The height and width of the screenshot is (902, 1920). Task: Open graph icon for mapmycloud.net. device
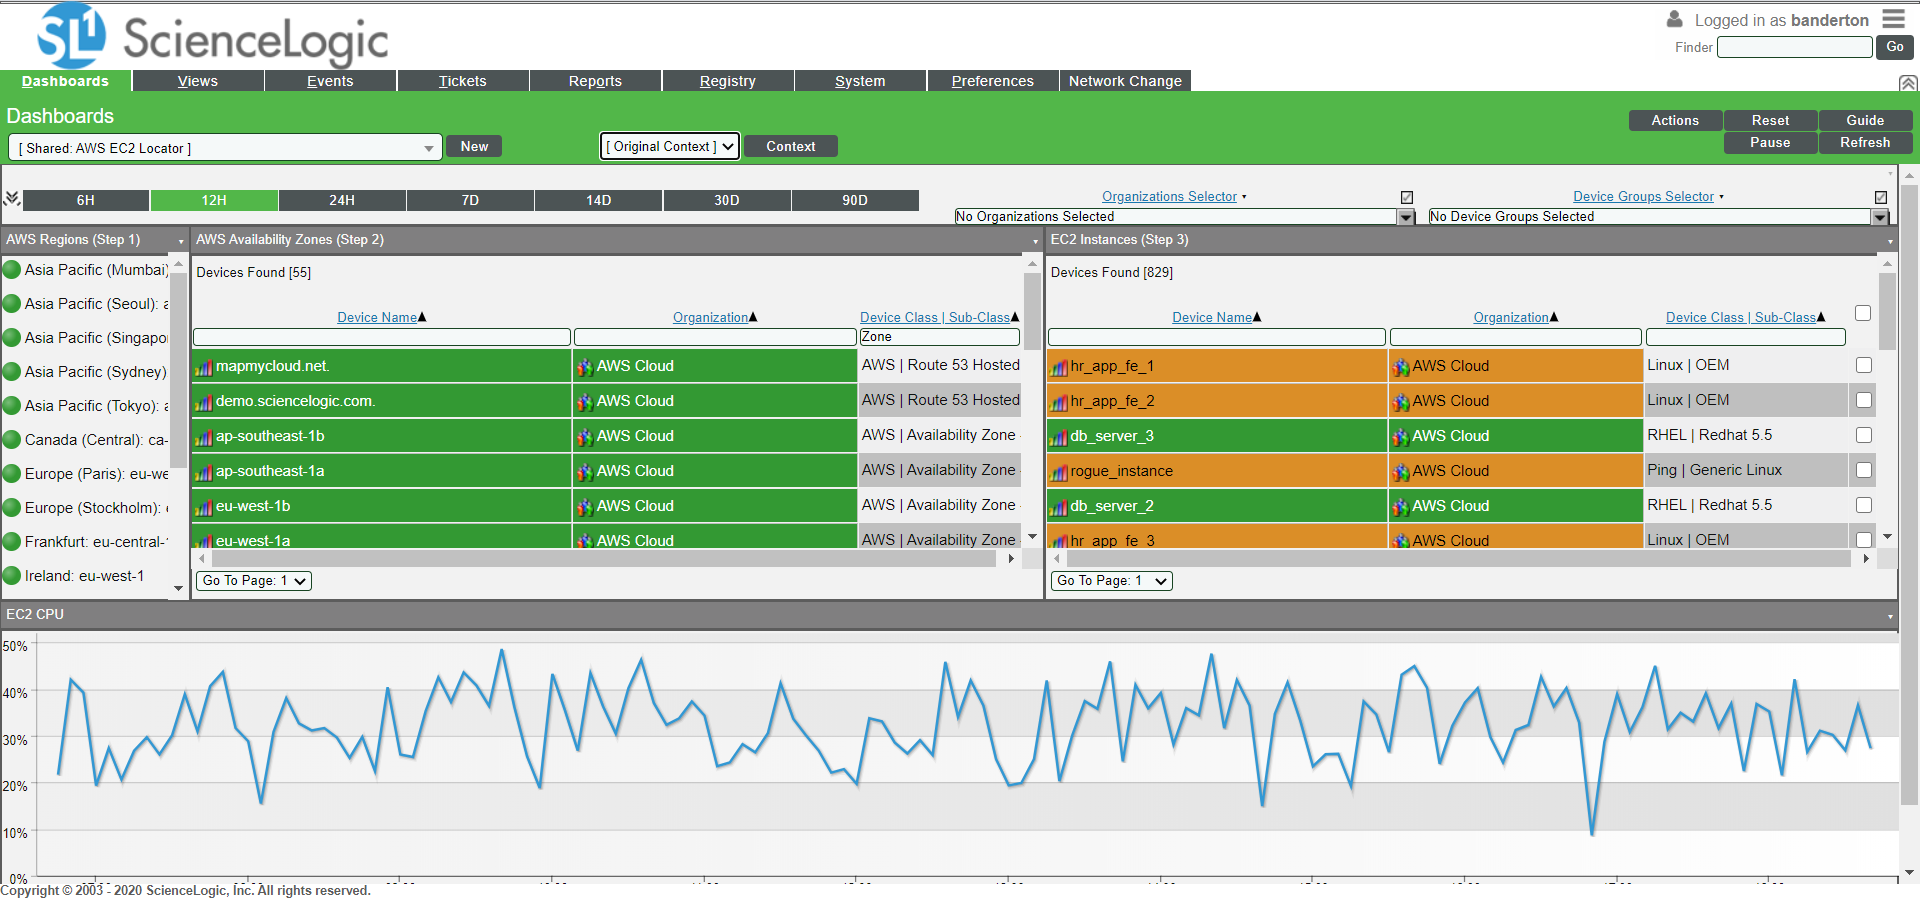(x=204, y=367)
